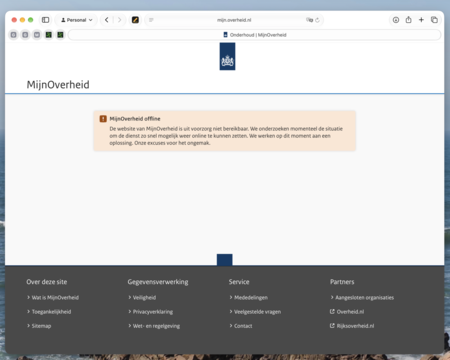
Task: Open the Personal profile dropdown
Action: 77,20
